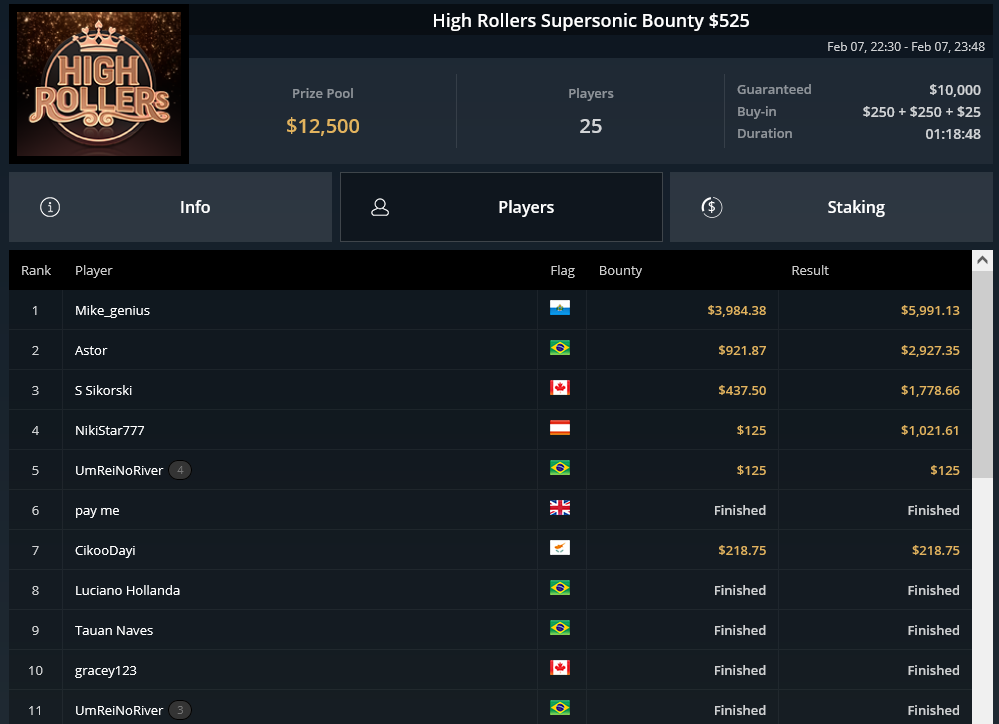Select player gracey123
Screen dimensions: 999x724
tap(106, 670)
